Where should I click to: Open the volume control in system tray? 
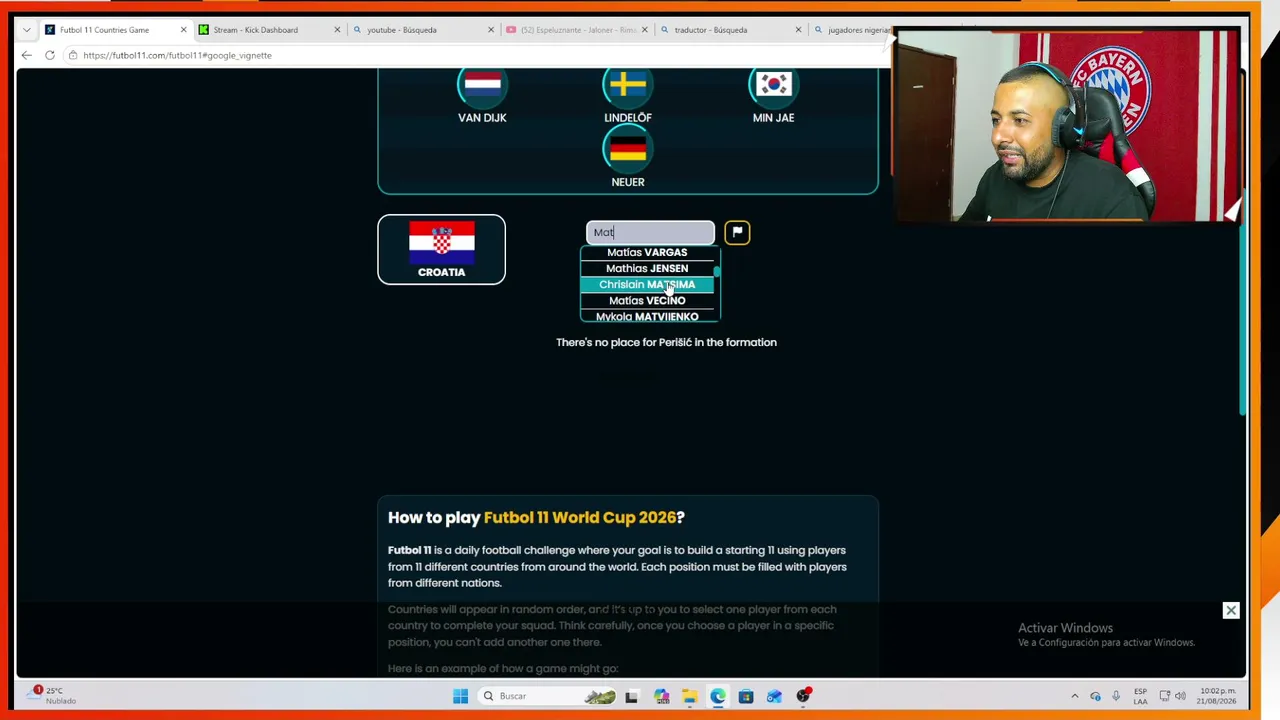tap(1180, 696)
